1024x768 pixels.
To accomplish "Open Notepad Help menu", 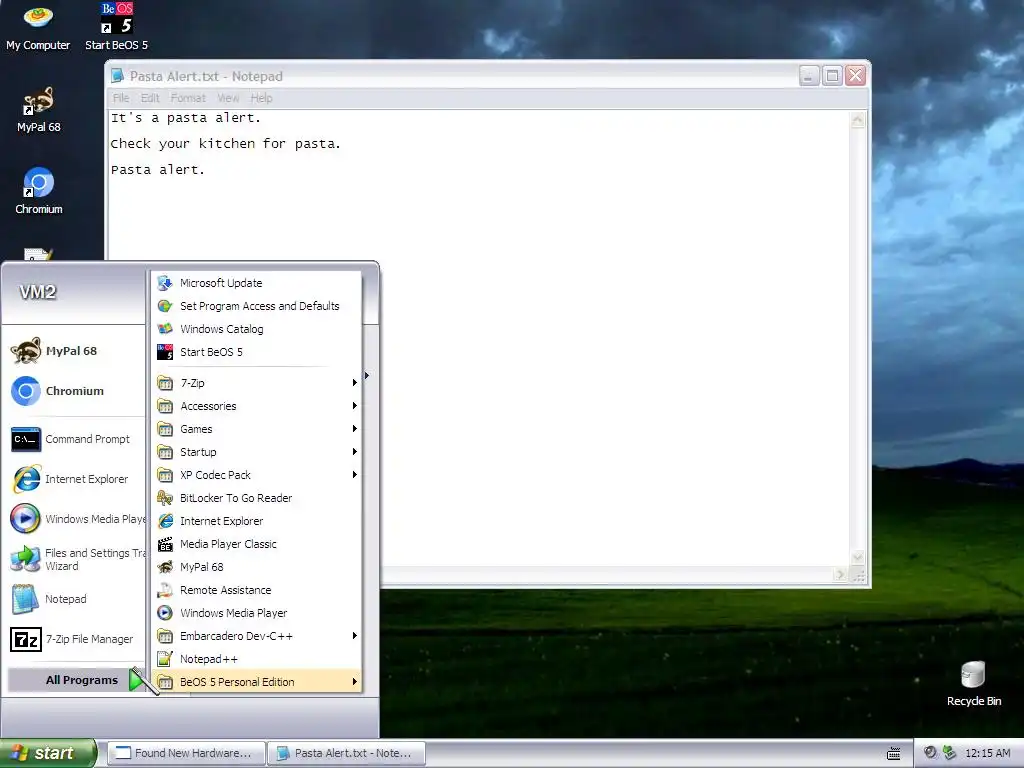I will [x=261, y=98].
